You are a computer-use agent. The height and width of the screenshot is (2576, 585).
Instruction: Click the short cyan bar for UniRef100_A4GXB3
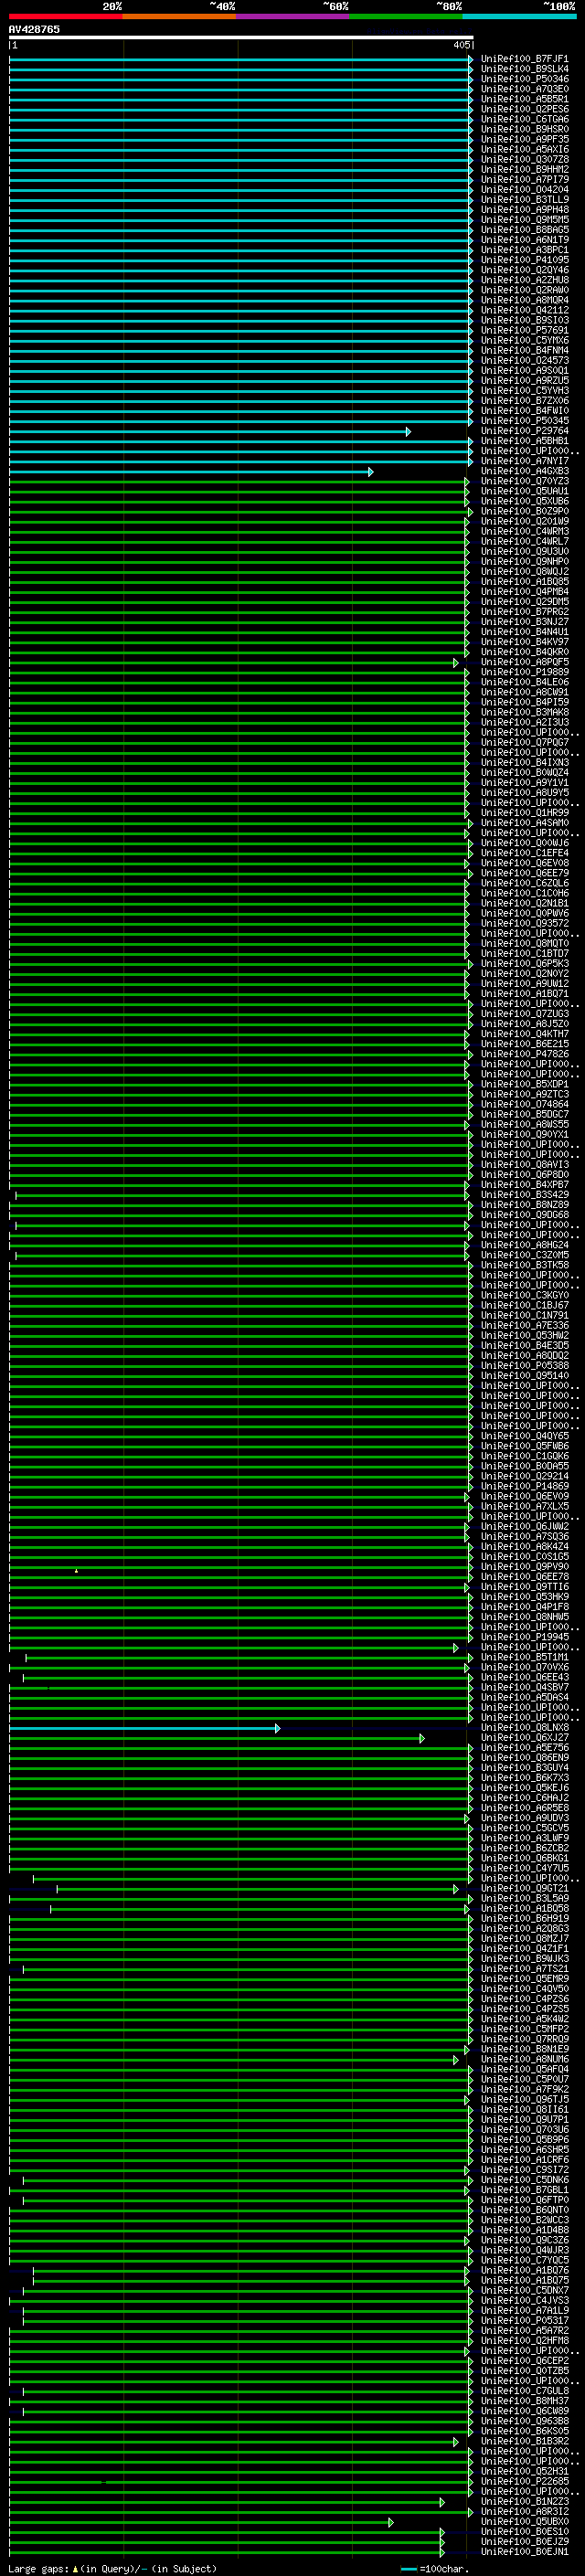pos(191,471)
